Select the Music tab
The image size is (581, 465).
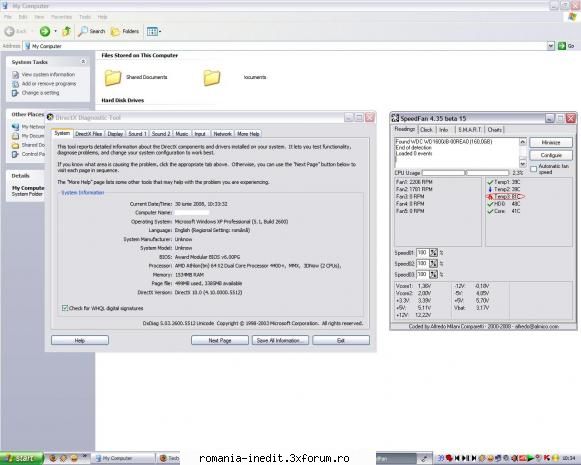(x=182, y=134)
